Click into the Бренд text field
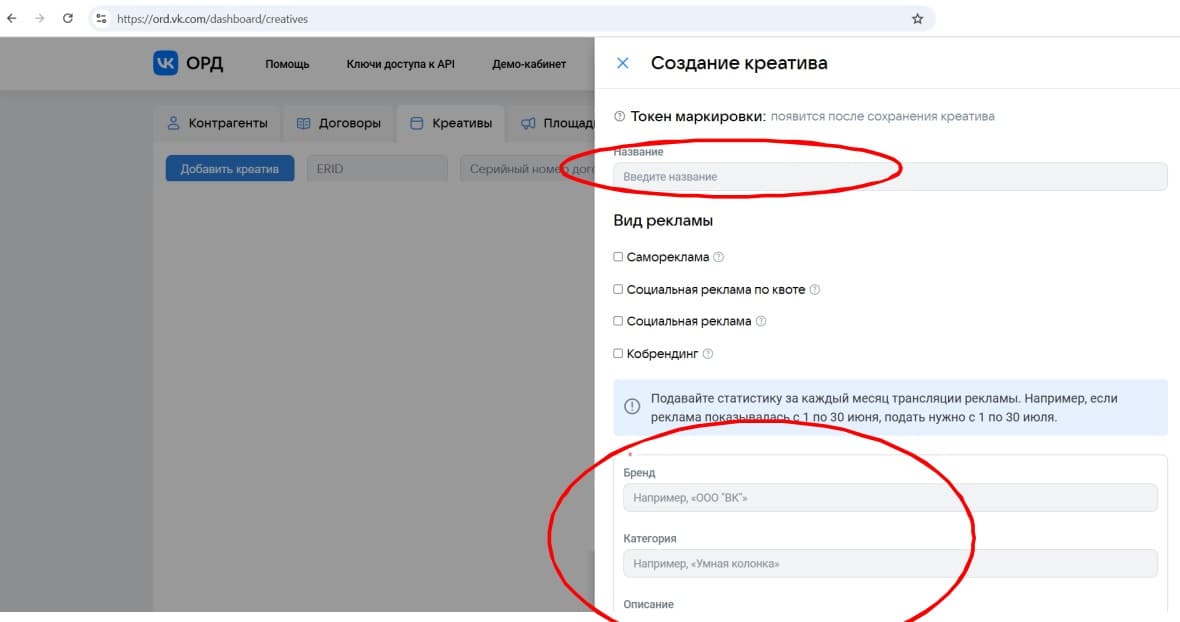 pyautogui.click(x=890, y=498)
